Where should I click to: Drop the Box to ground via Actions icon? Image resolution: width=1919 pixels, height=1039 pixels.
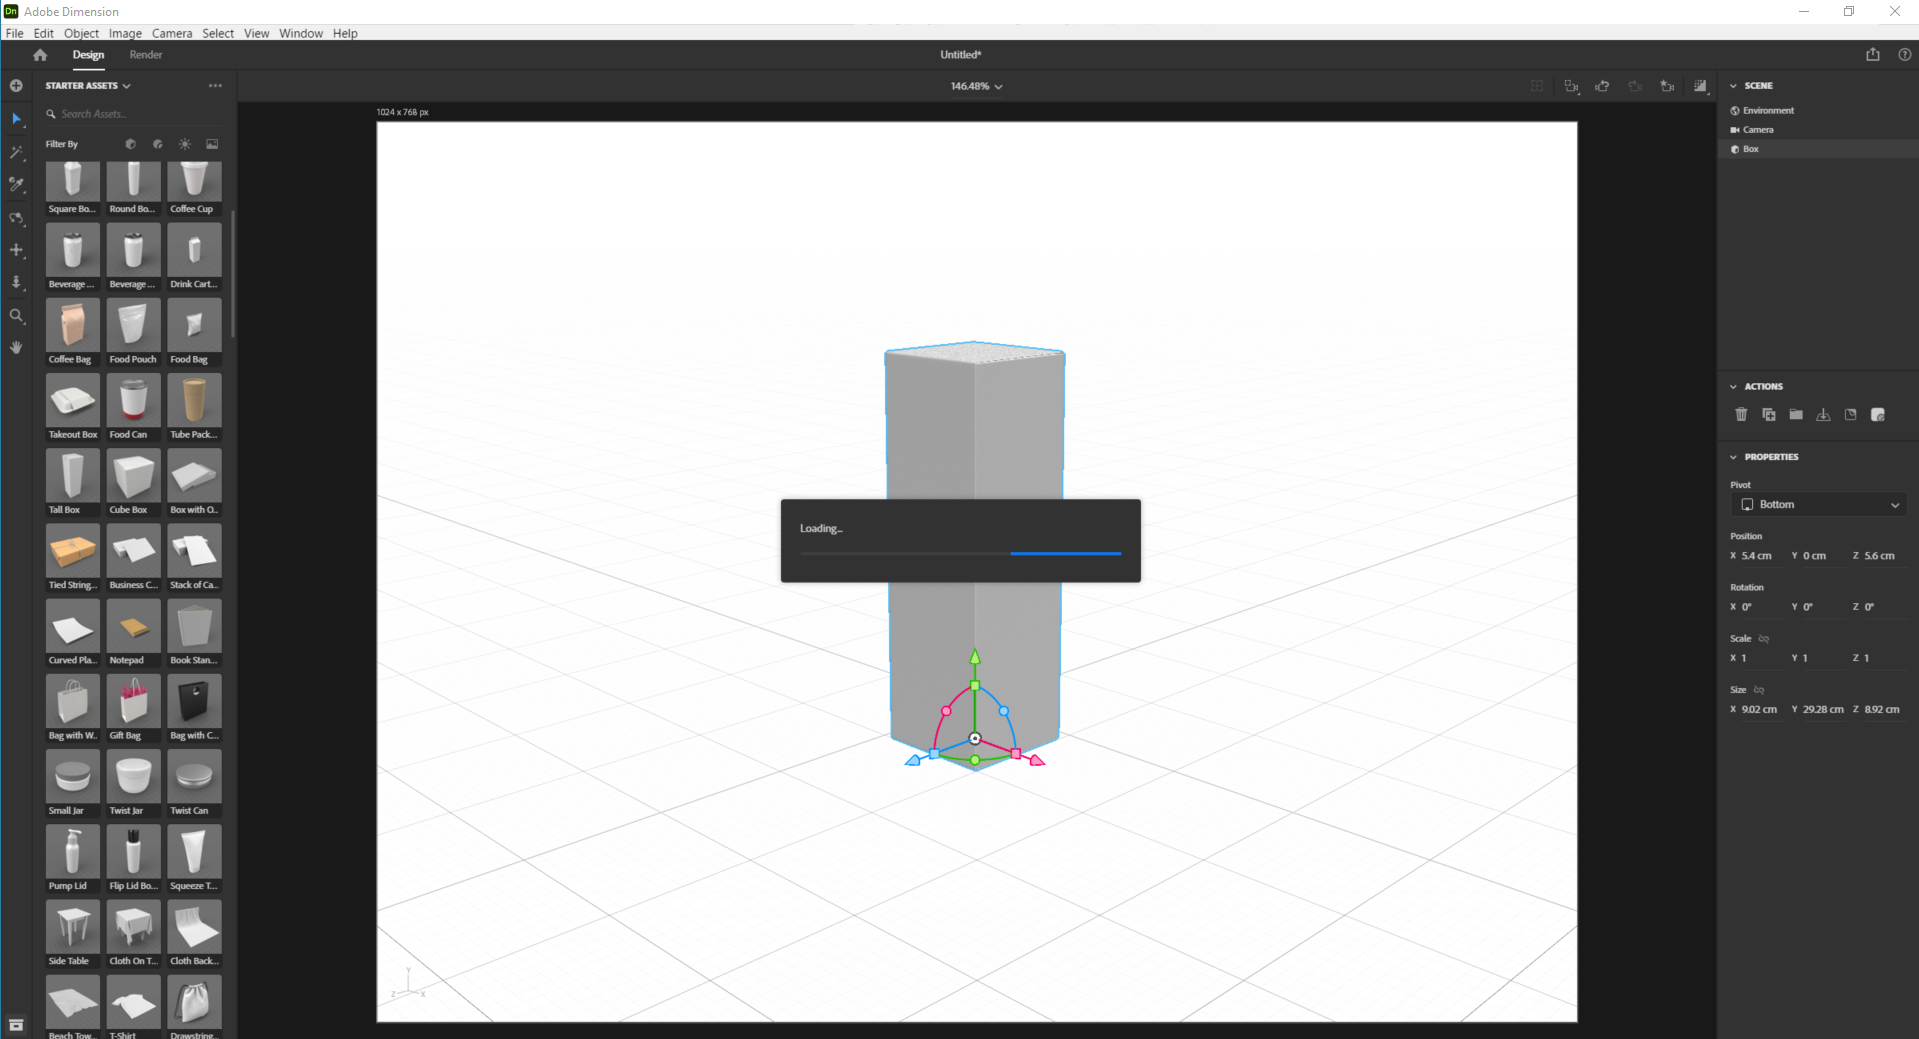(x=1823, y=415)
